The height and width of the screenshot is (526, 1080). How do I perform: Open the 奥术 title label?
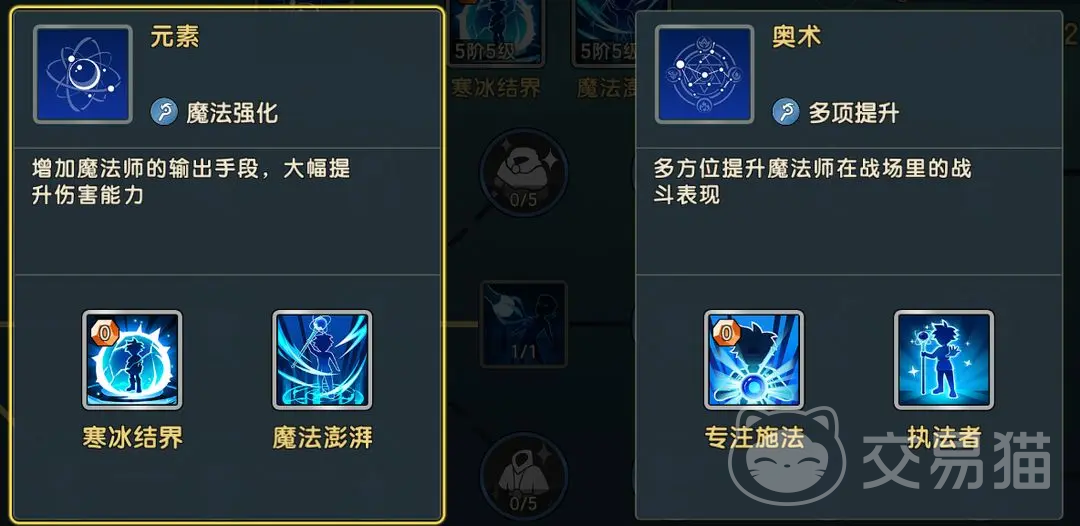797,37
